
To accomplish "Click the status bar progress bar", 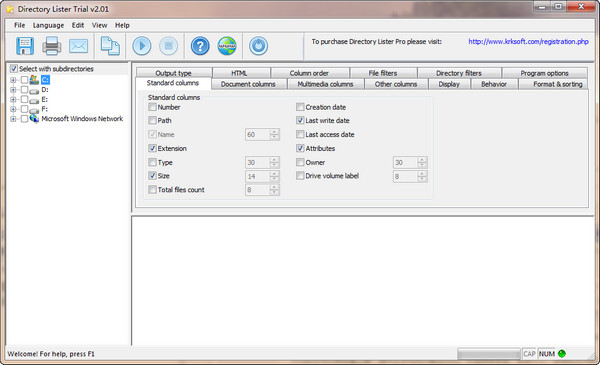I will pyautogui.click(x=489, y=354).
